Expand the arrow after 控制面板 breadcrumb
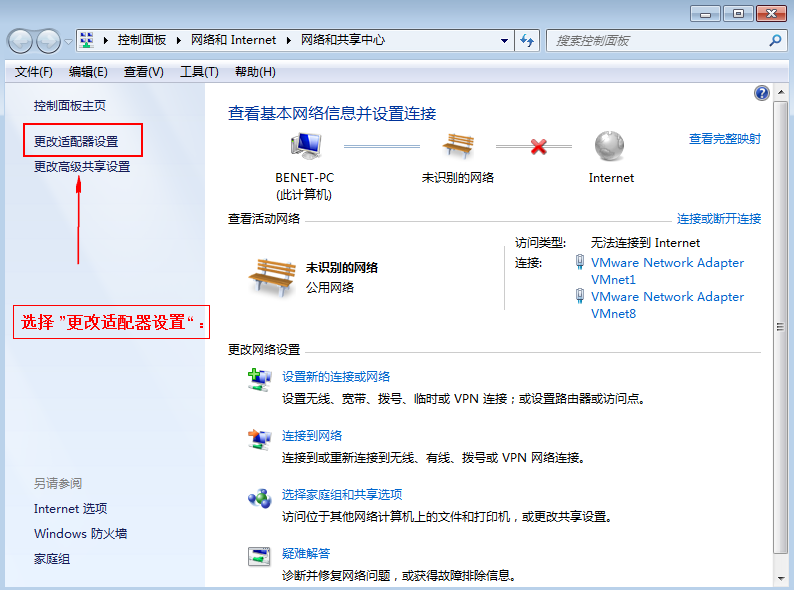The image size is (794, 590). [x=179, y=41]
